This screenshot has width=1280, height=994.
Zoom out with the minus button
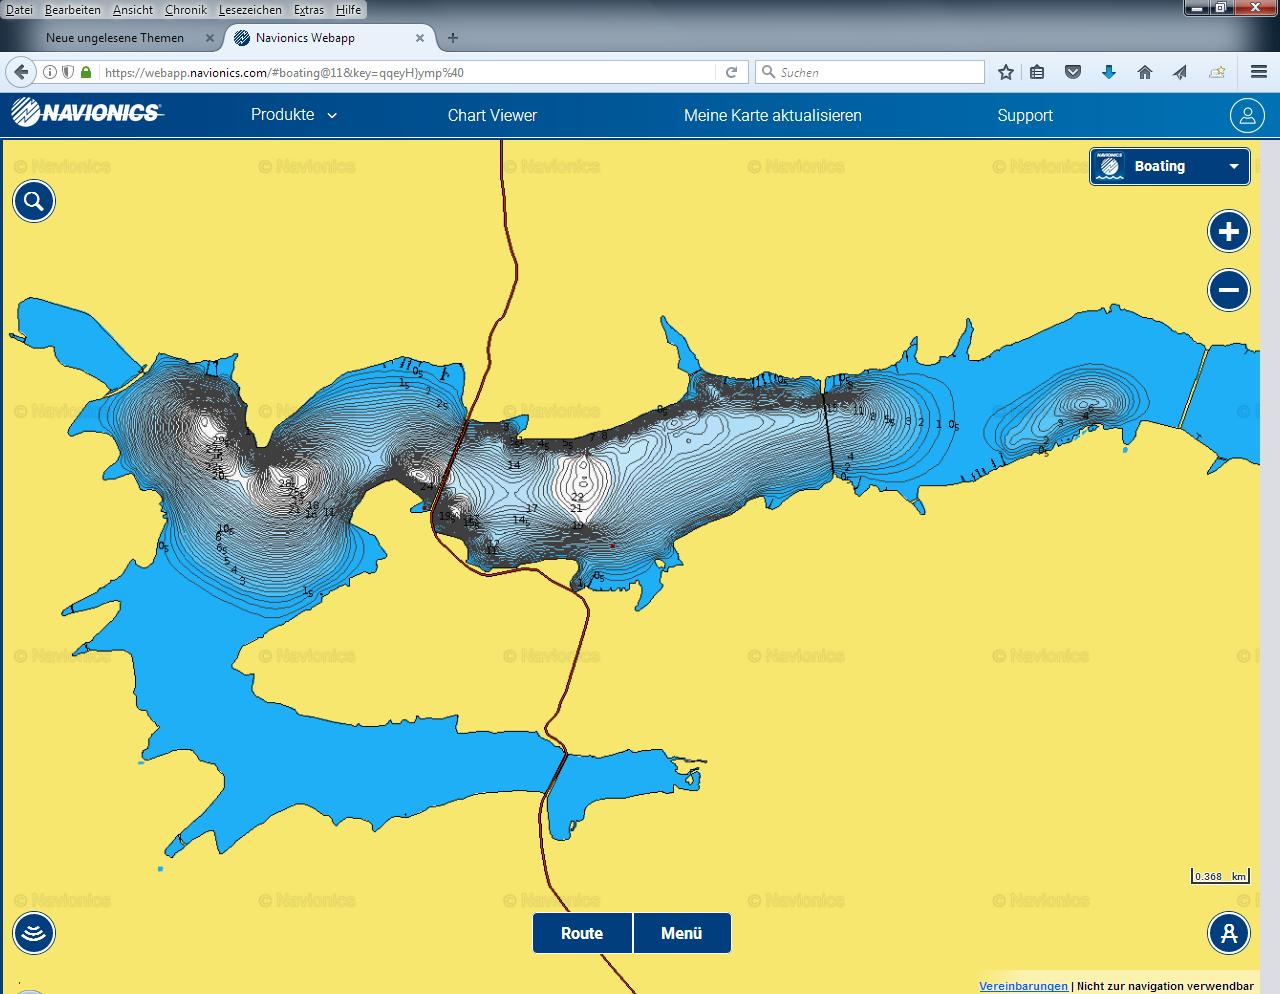(x=1228, y=291)
